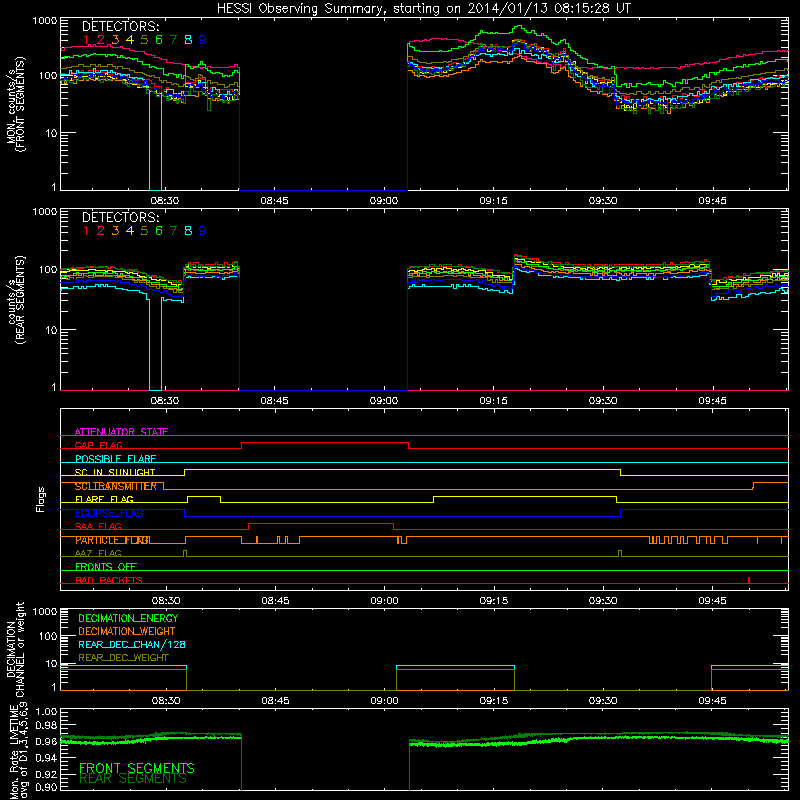Click the POSSIBLE FLARE label

coord(115,459)
